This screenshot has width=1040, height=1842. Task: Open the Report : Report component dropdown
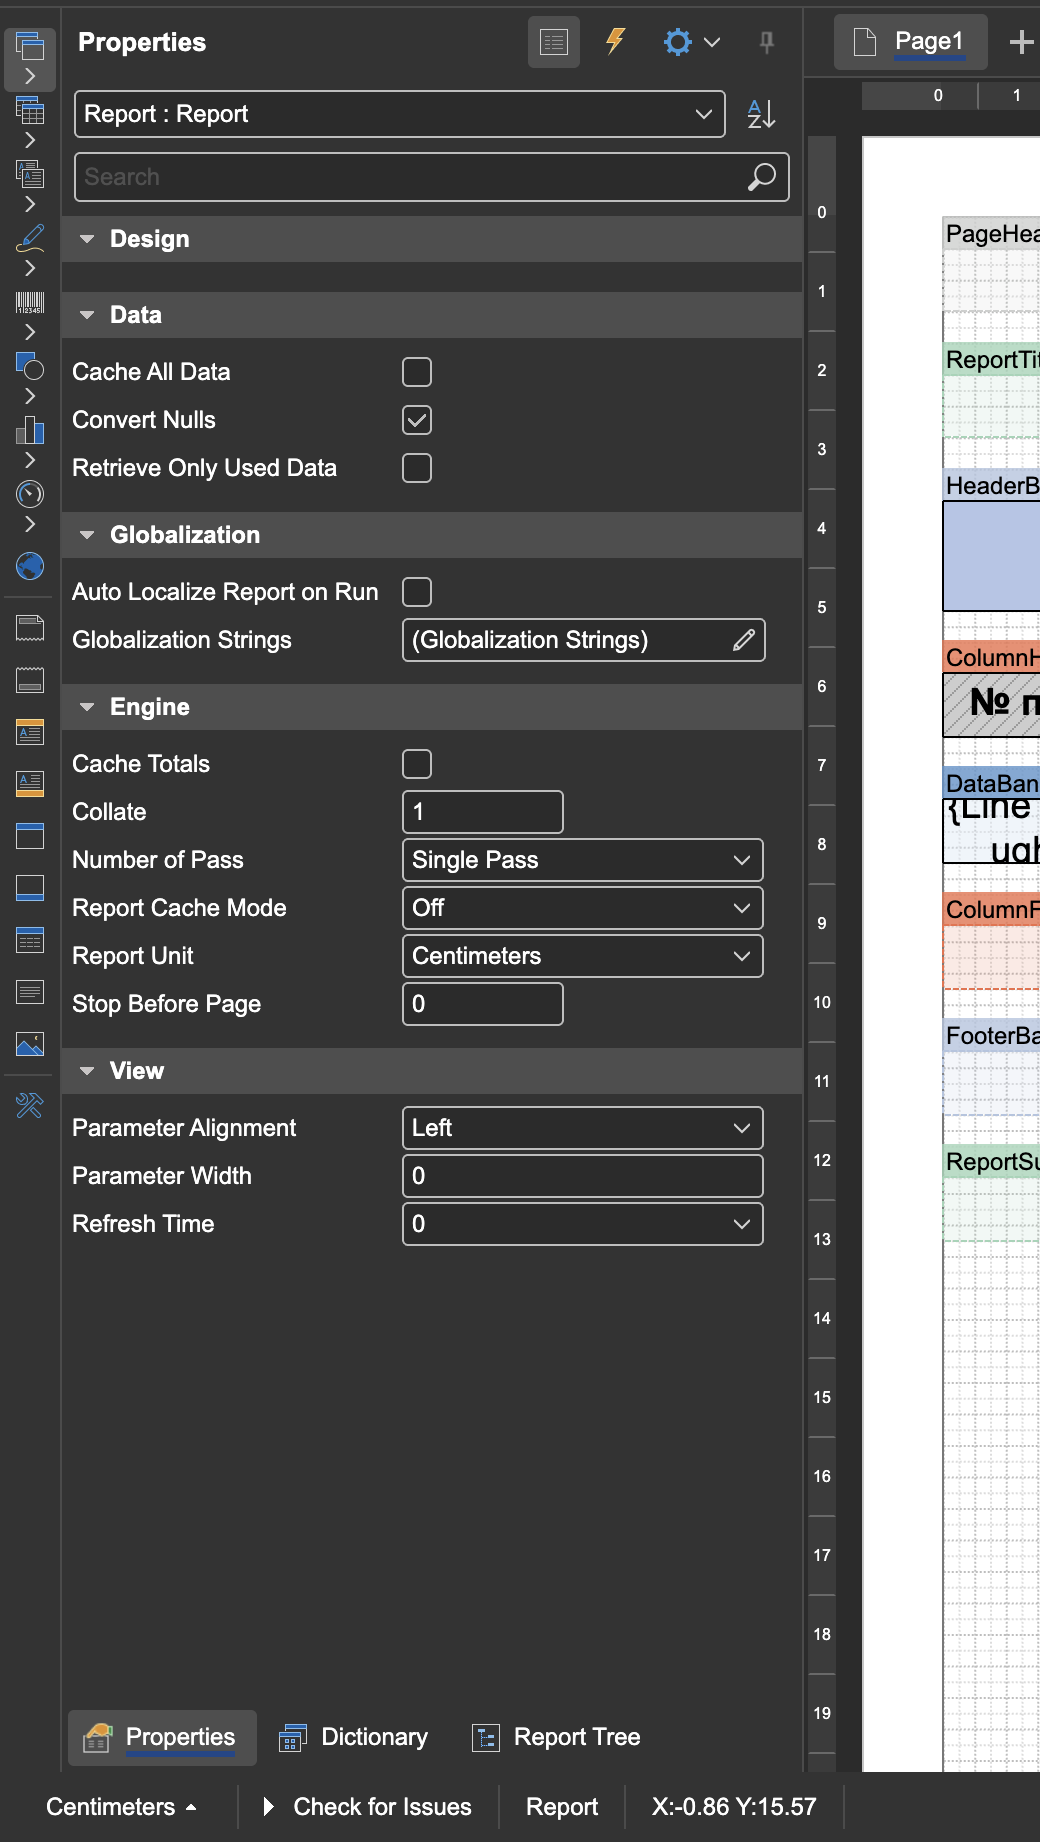(x=400, y=114)
